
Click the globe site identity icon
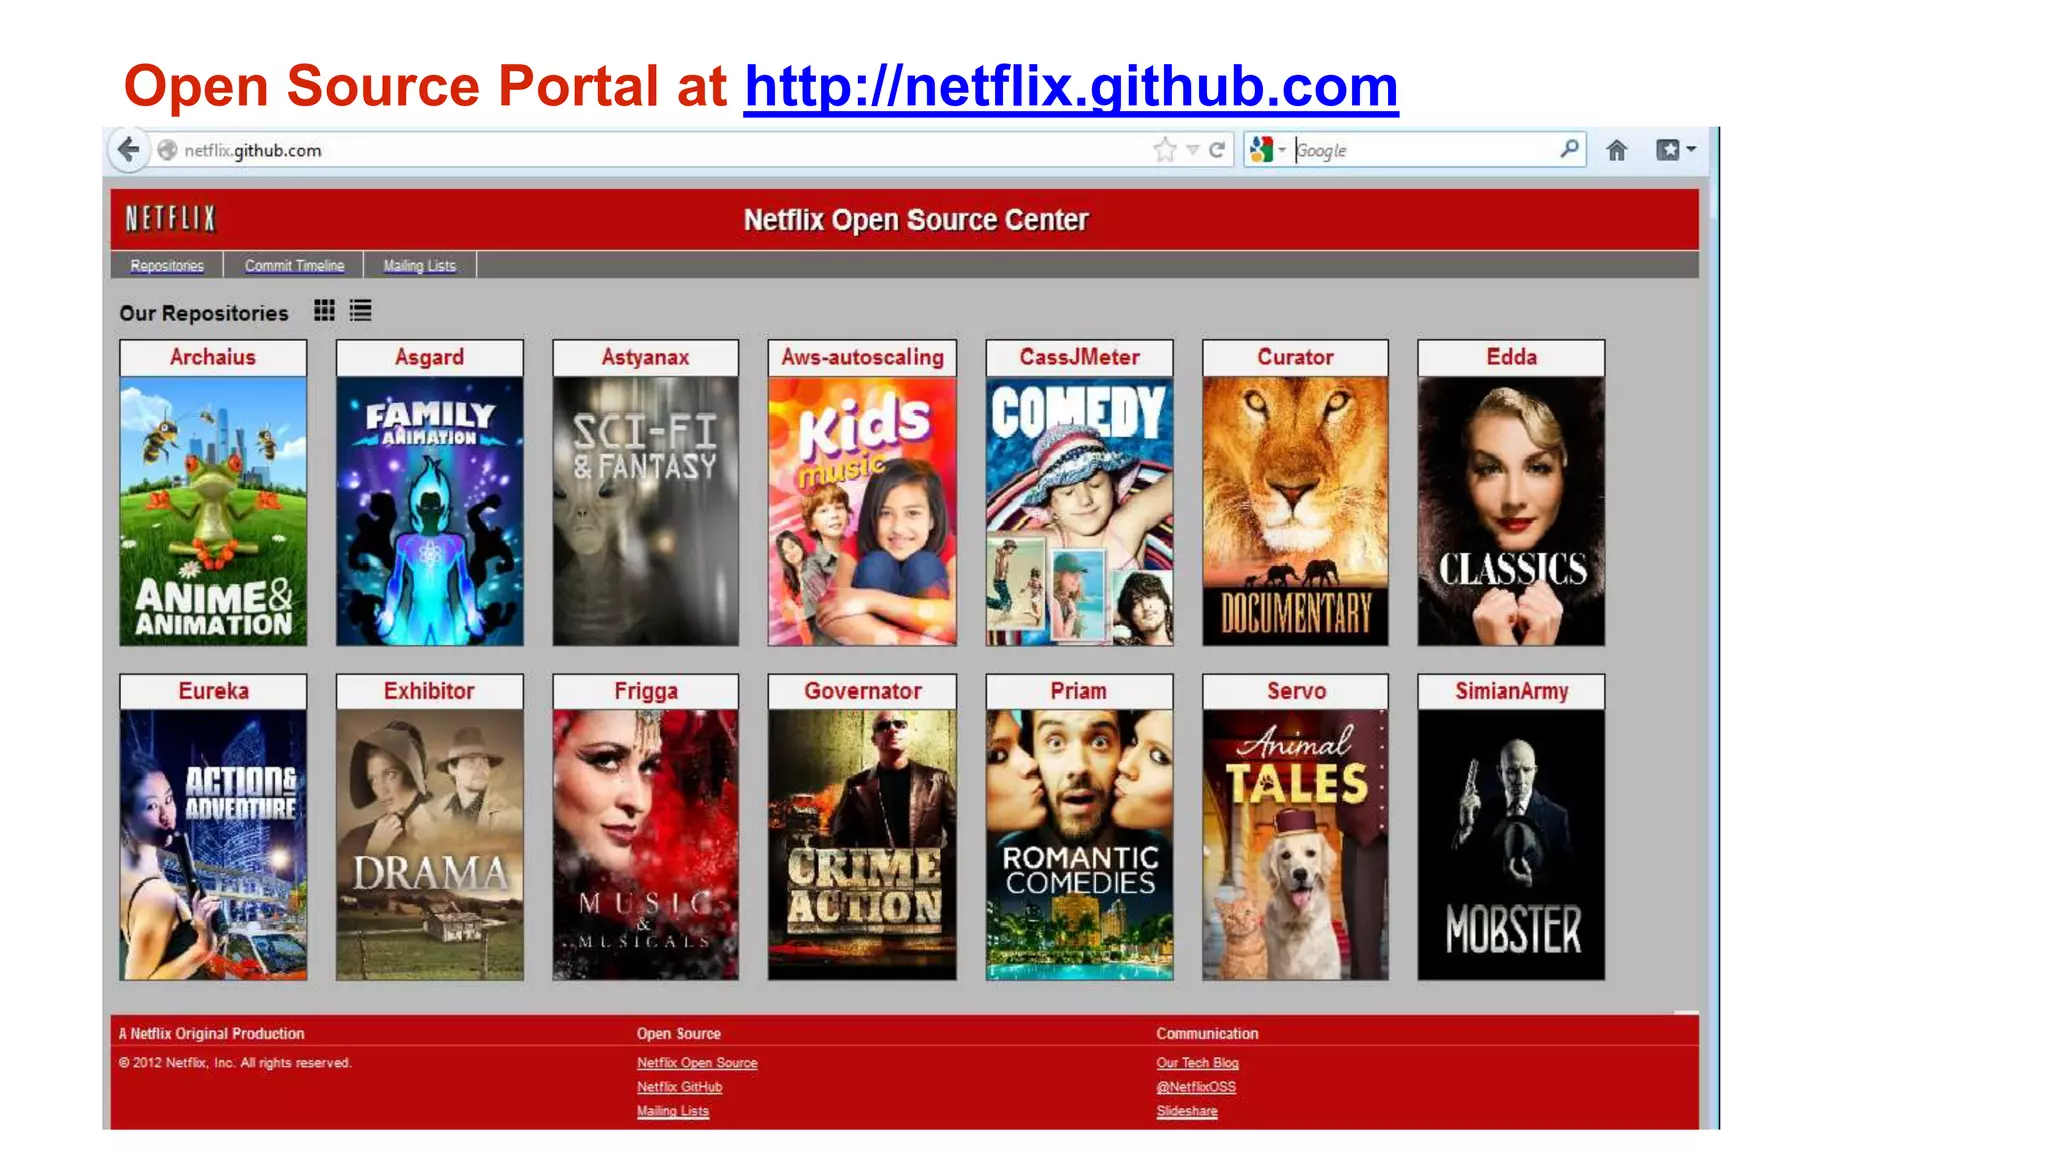[x=167, y=150]
